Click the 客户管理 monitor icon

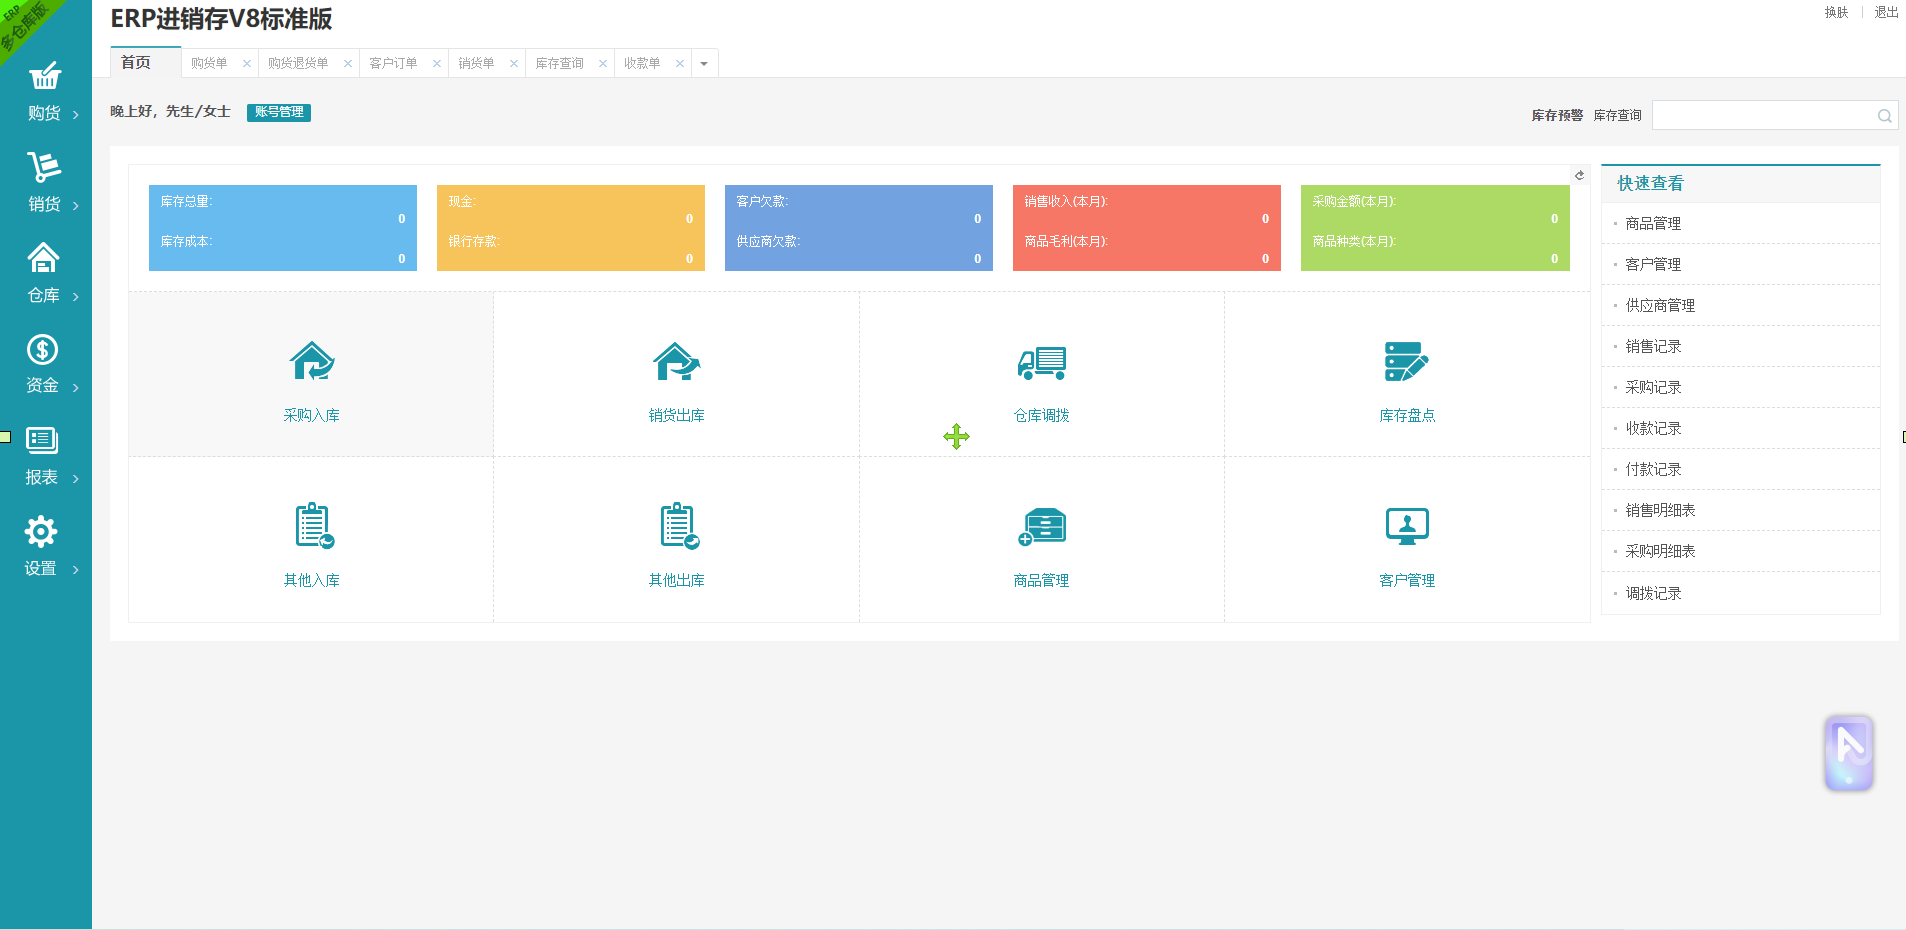[1407, 527]
